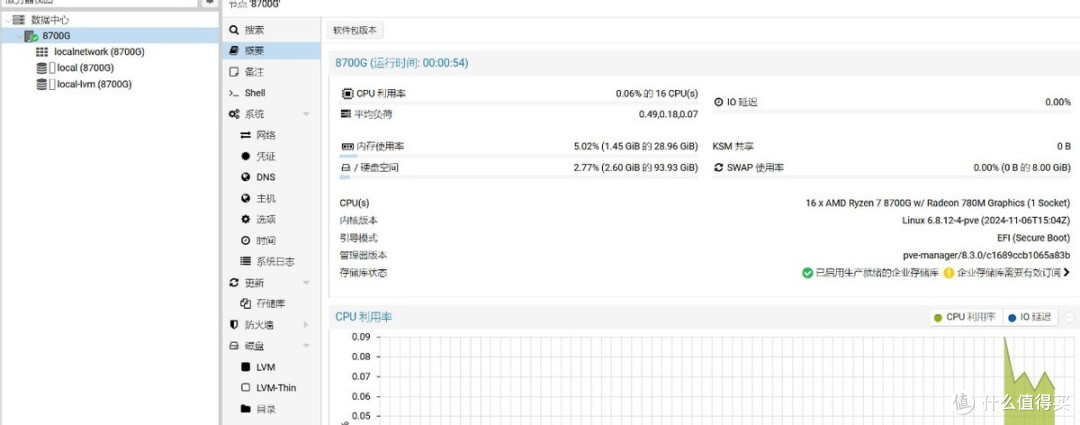Click the search magnifier icon beside 搜索
Image resolution: width=1080 pixels, height=425 pixels.
pos(234,30)
